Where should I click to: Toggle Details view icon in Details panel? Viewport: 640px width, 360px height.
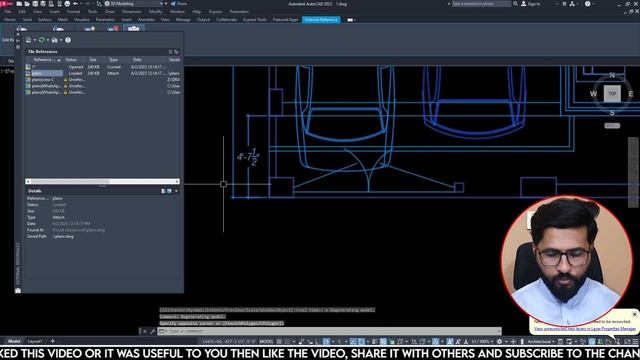[x=163, y=191]
